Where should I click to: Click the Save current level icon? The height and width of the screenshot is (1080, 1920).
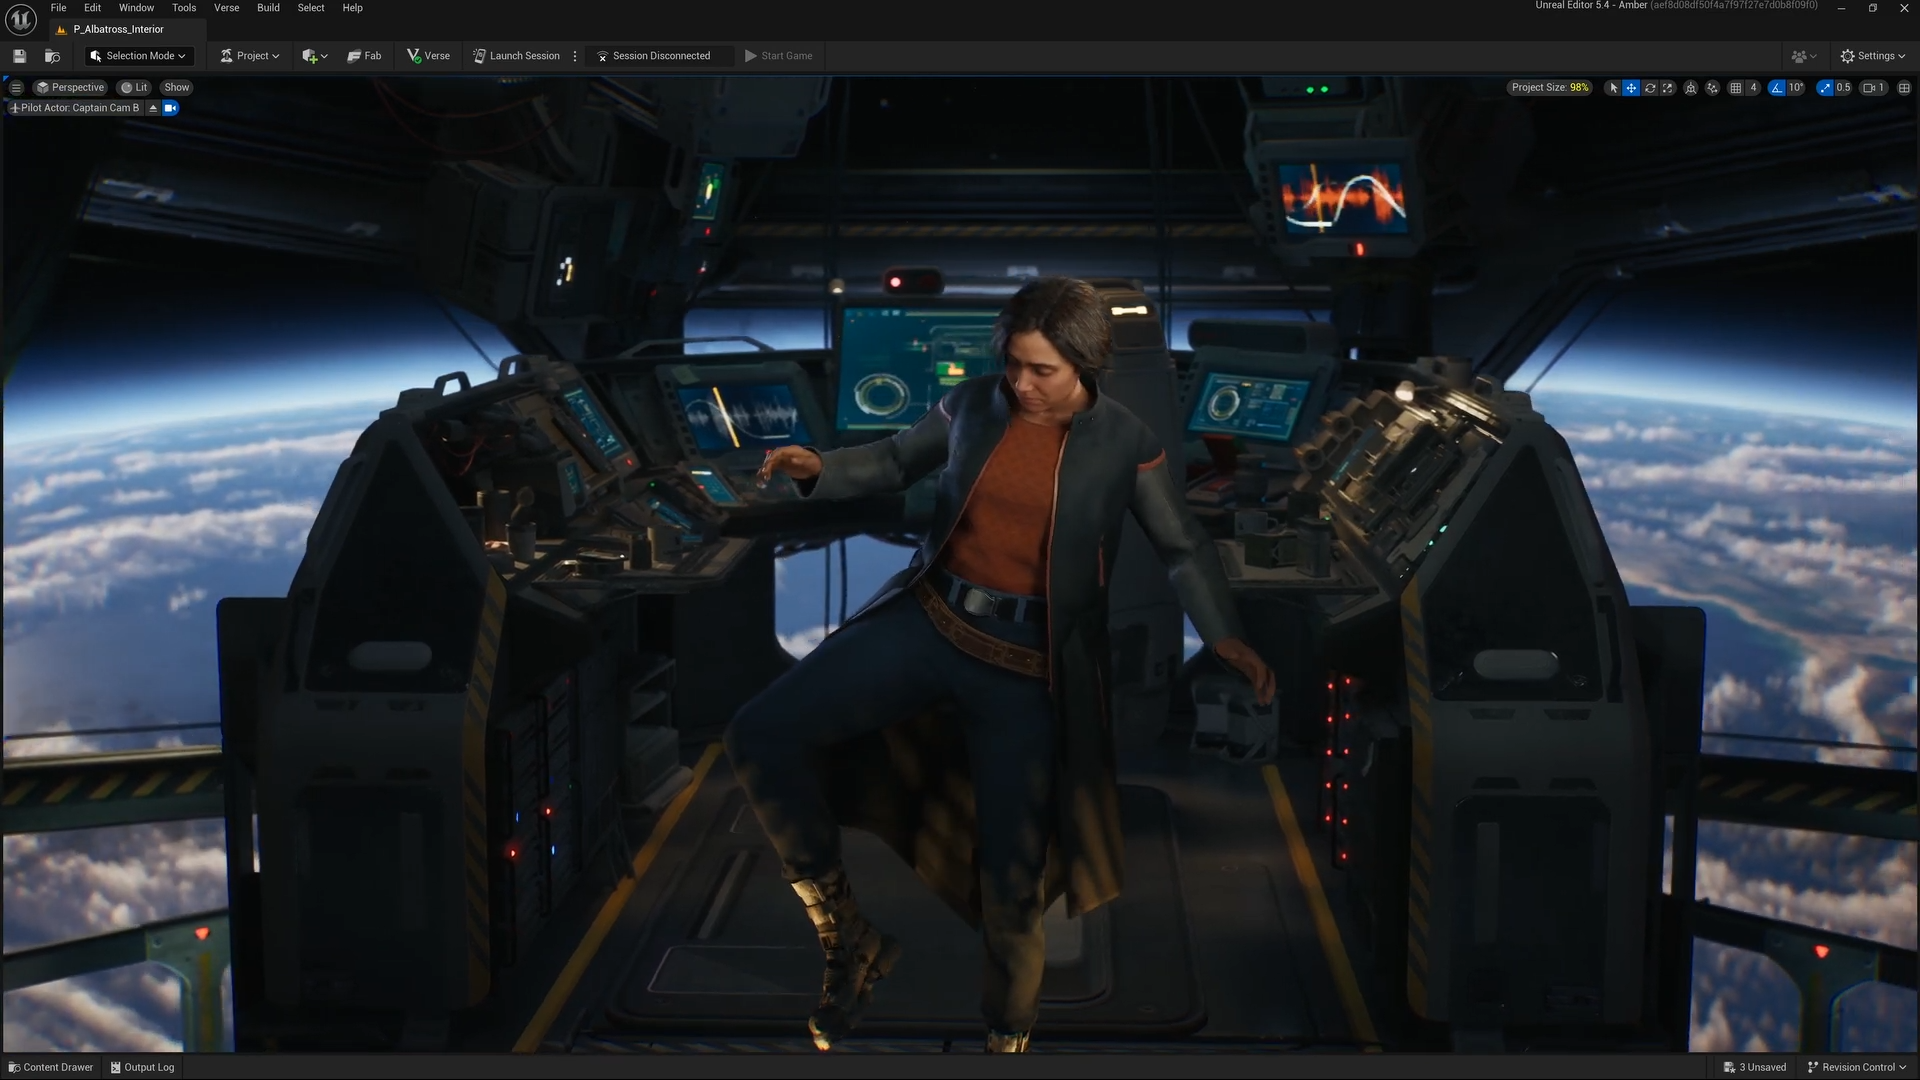click(x=19, y=56)
